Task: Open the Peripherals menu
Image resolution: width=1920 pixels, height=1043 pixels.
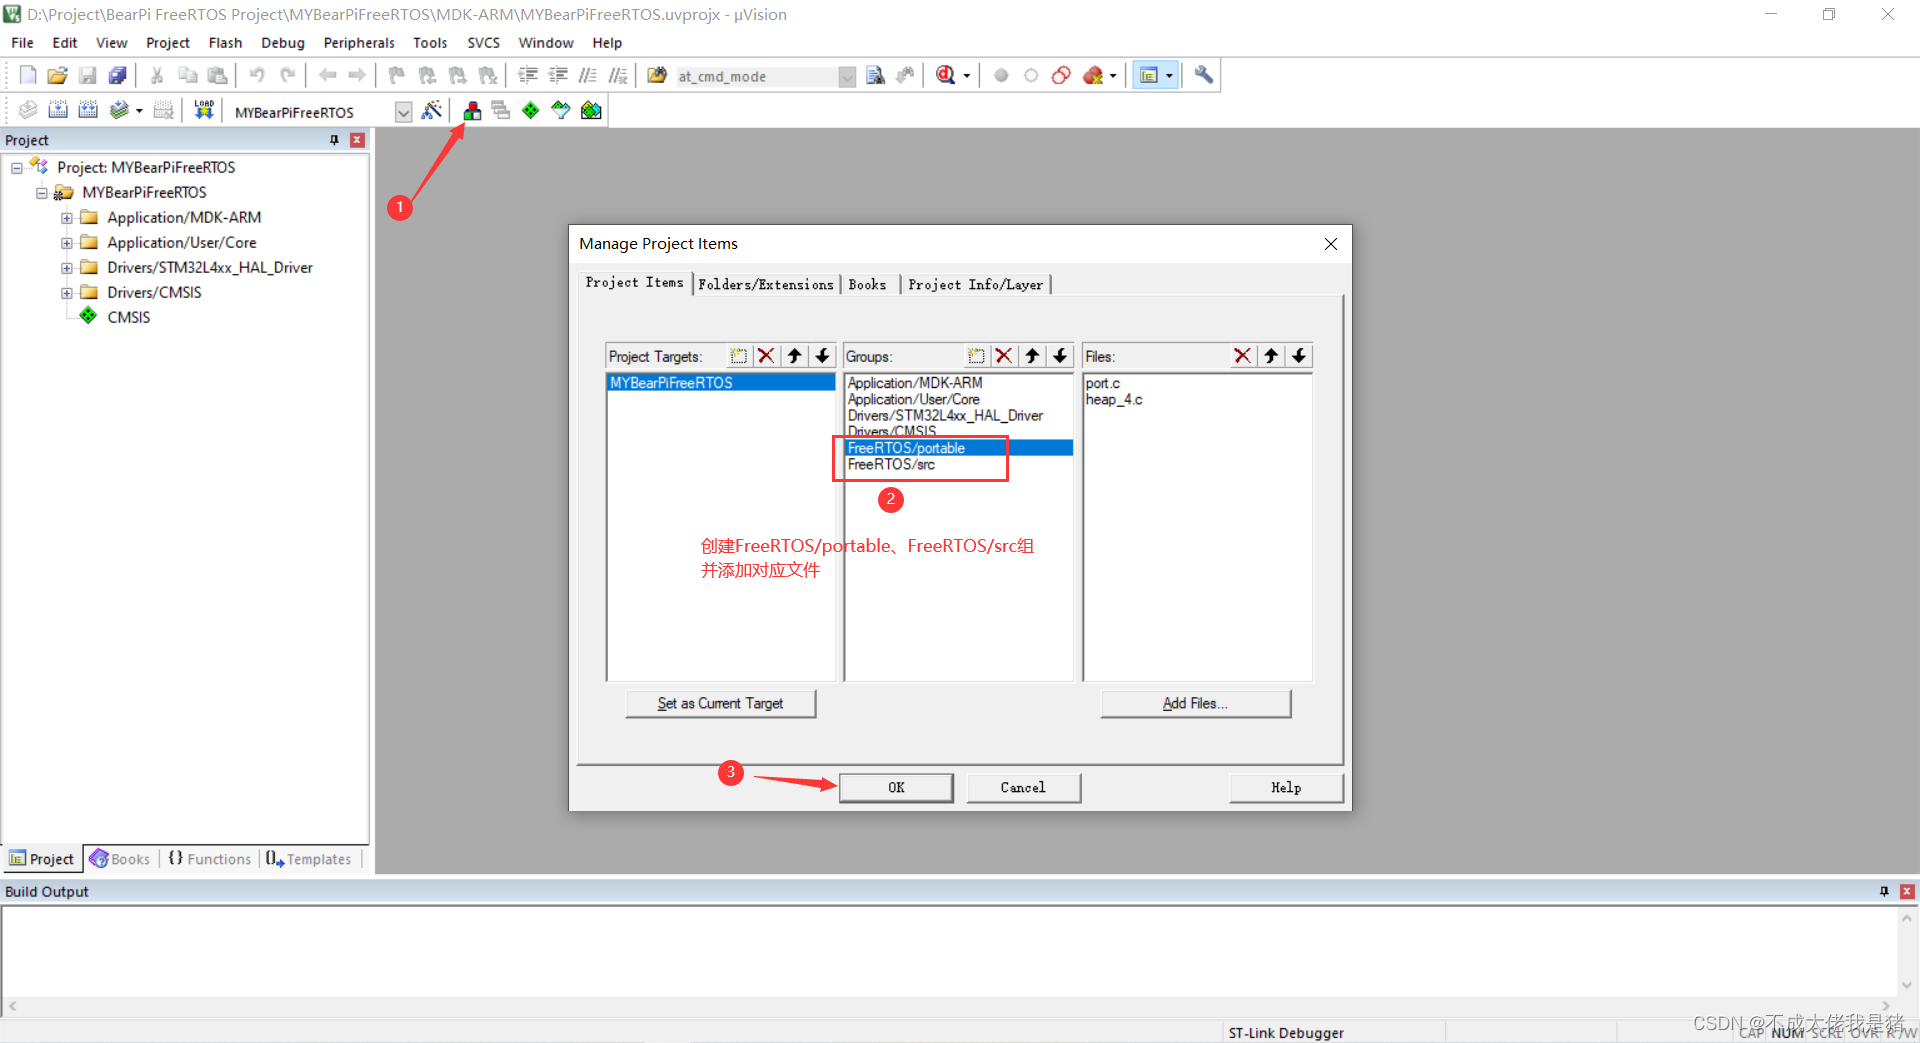Action: pos(359,43)
